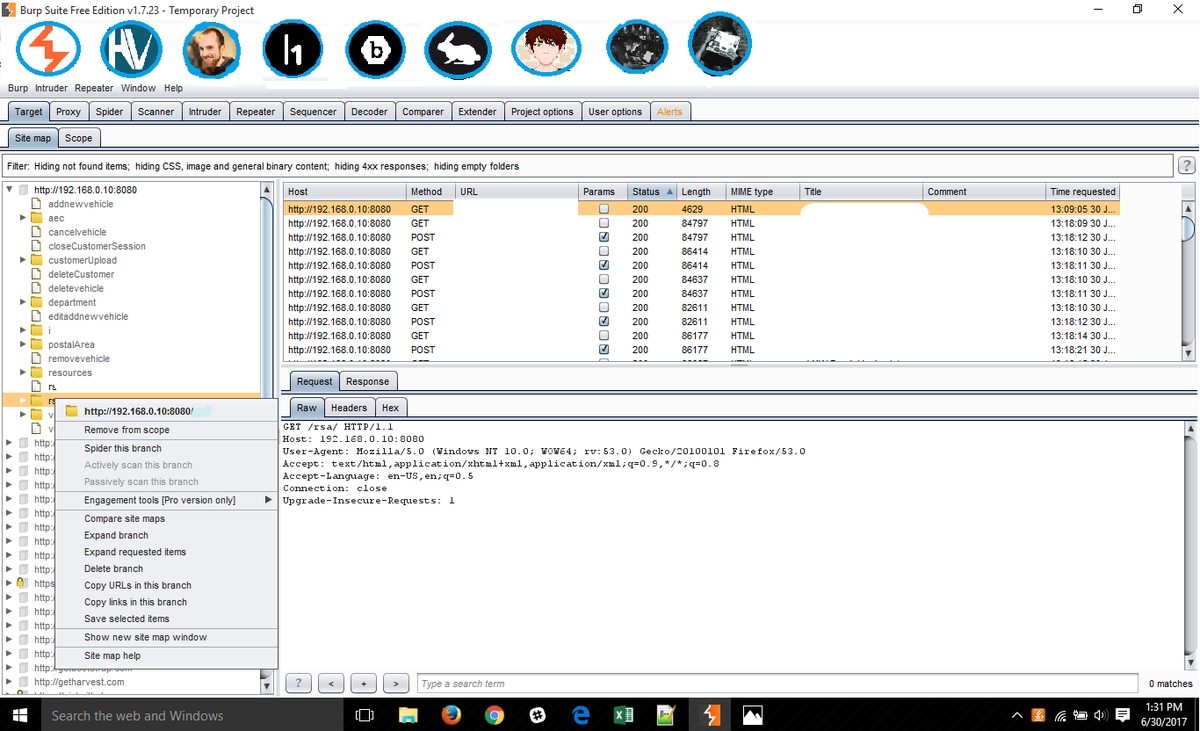Choose Remove from scope in context menu
Viewport: 1200px width, 731px height.
(127, 429)
